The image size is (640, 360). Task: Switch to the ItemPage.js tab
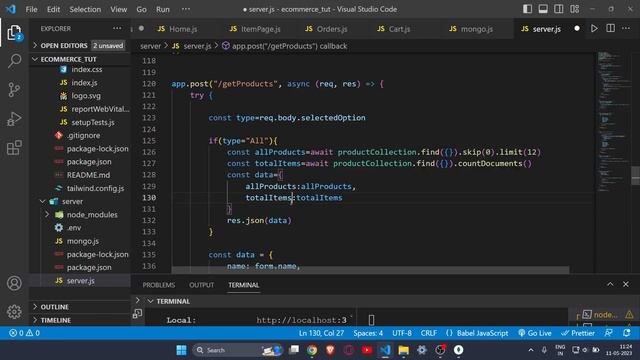point(255,29)
